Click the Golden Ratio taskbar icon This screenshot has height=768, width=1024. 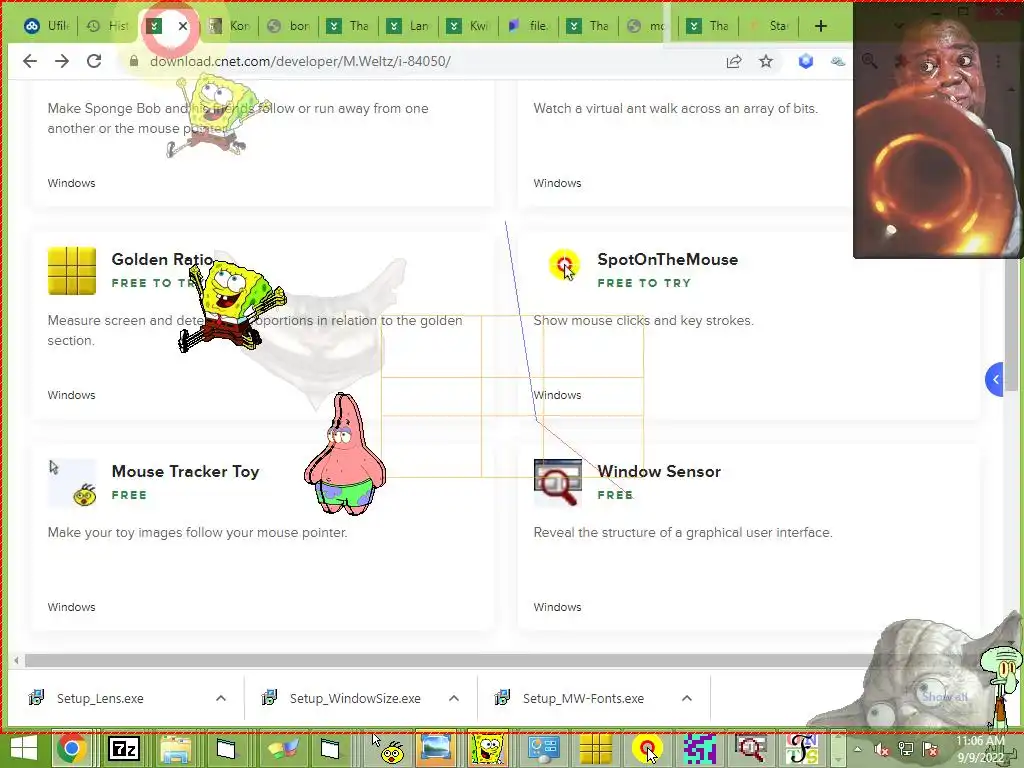pyautogui.click(x=596, y=749)
